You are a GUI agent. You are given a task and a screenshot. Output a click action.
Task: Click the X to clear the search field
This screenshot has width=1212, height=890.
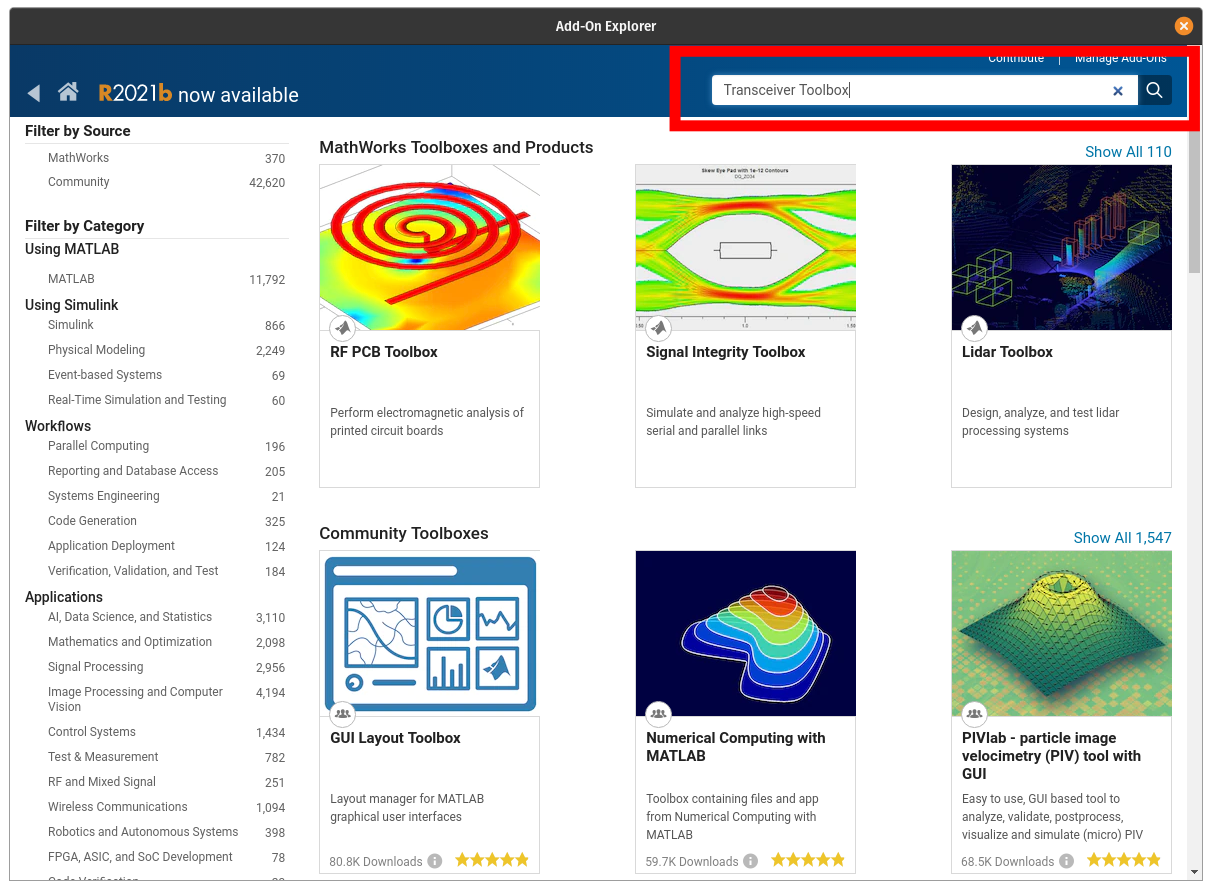[x=1117, y=90]
